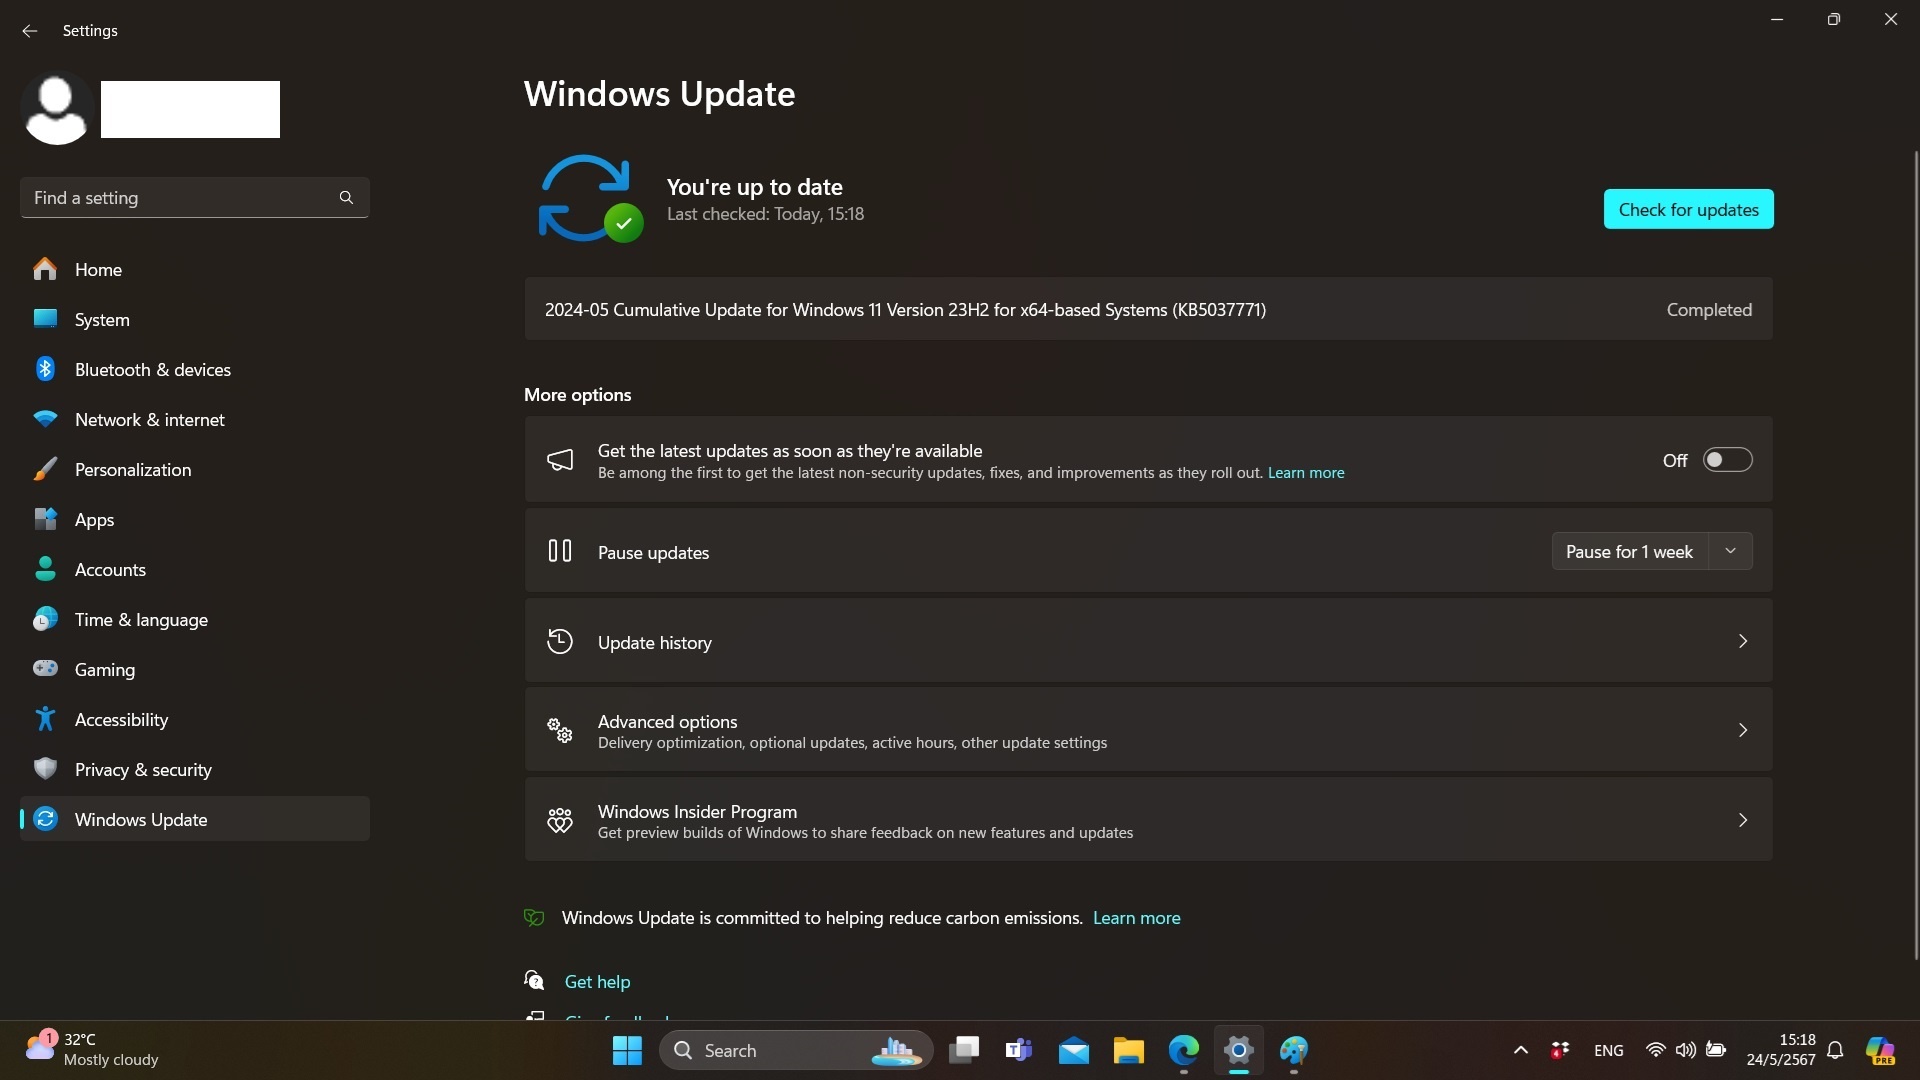The width and height of the screenshot is (1920, 1080).
Task: Click the Windows Update sidebar icon
Action: (x=45, y=818)
